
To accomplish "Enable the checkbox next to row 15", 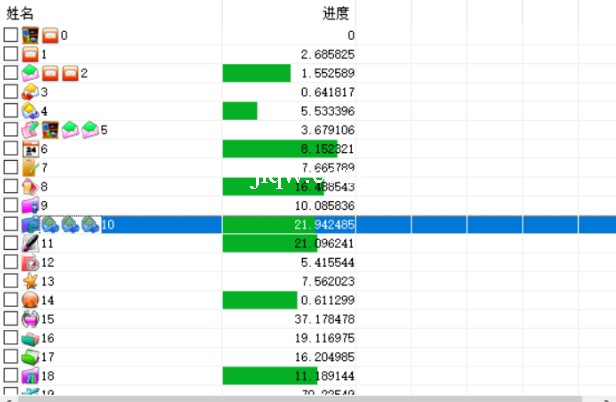I will [x=10, y=319].
